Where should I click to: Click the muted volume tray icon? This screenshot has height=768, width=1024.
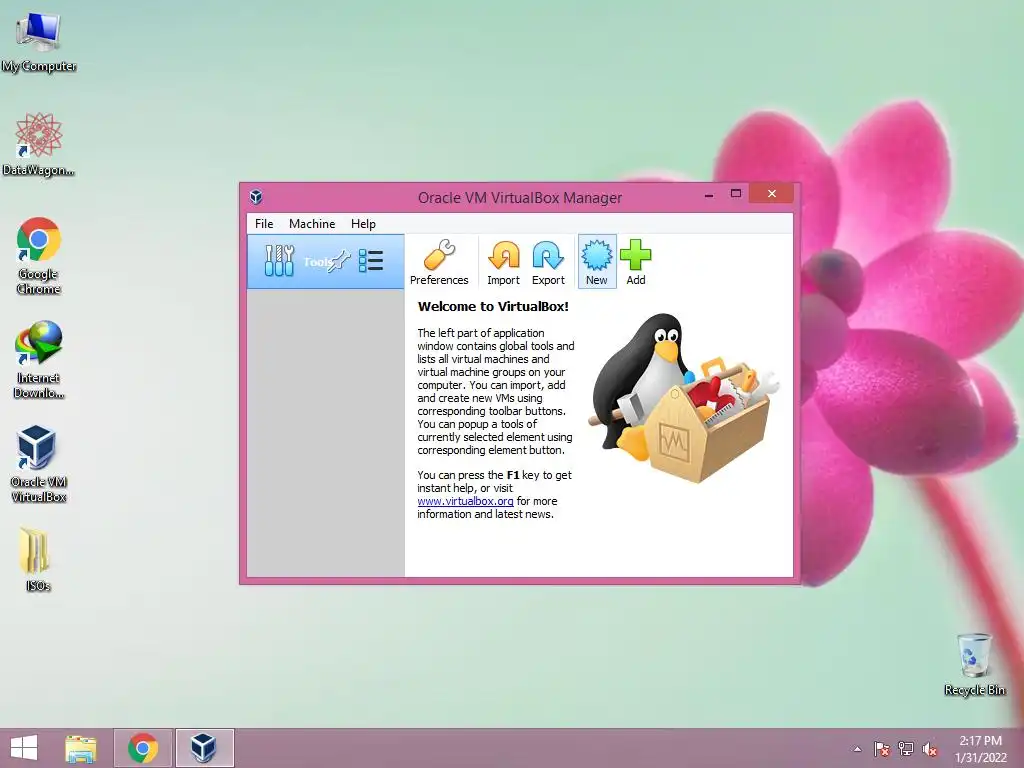930,749
